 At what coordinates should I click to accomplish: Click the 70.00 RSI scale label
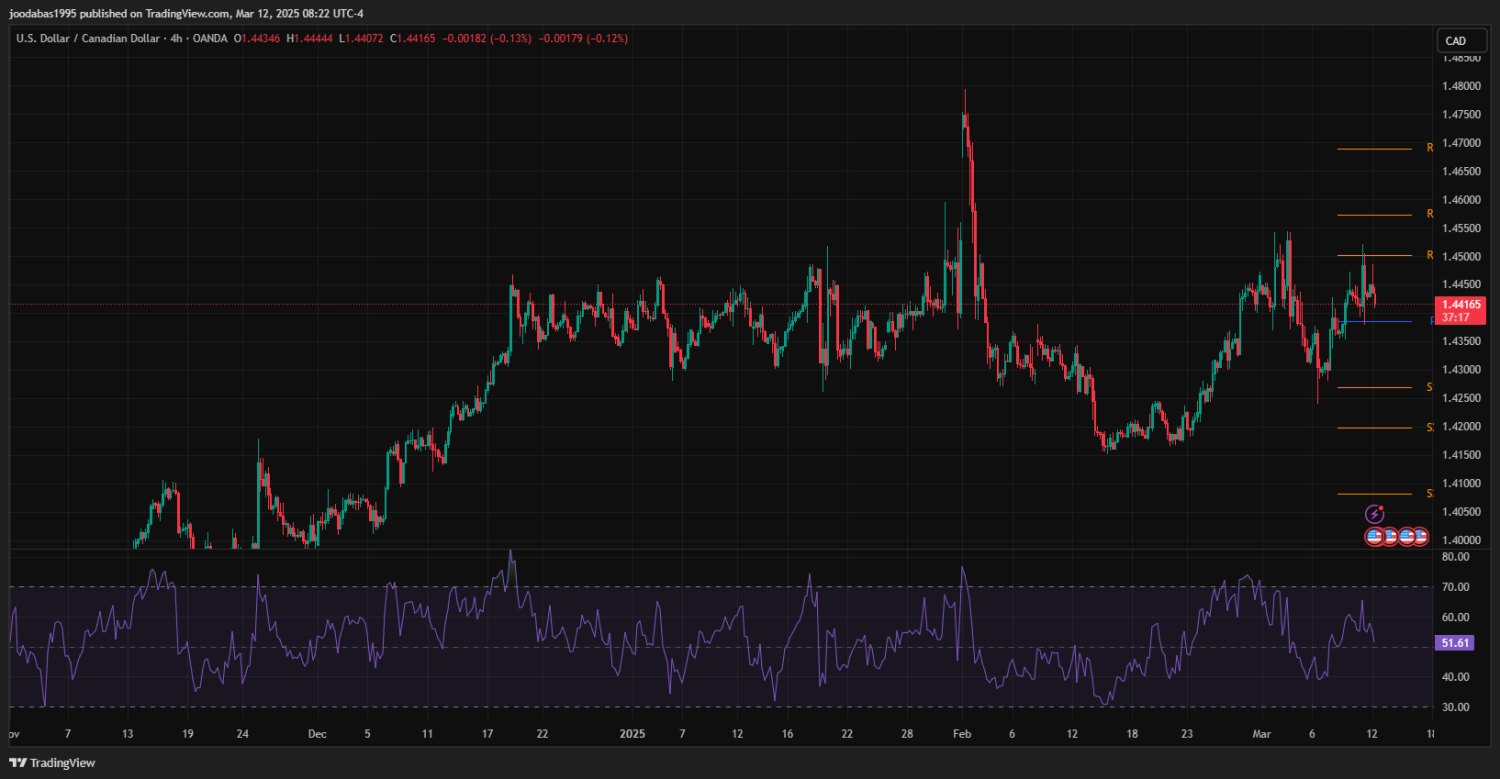(1456, 587)
